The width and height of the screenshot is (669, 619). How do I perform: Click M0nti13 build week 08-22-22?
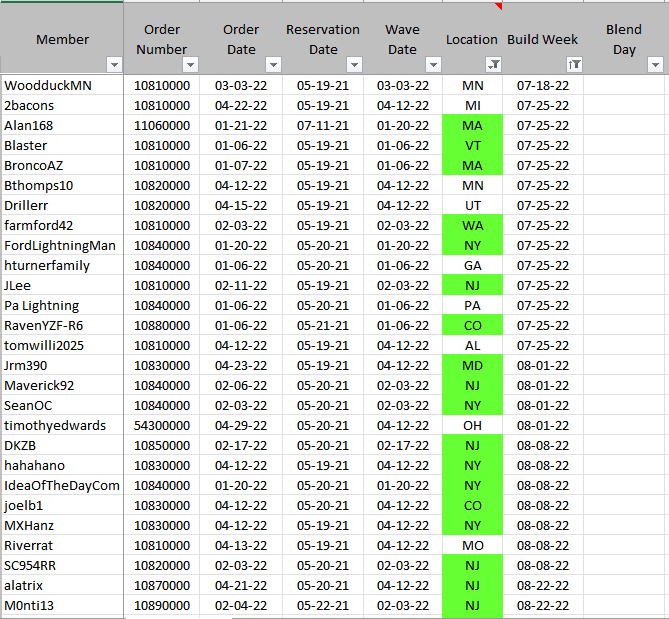coord(542,606)
